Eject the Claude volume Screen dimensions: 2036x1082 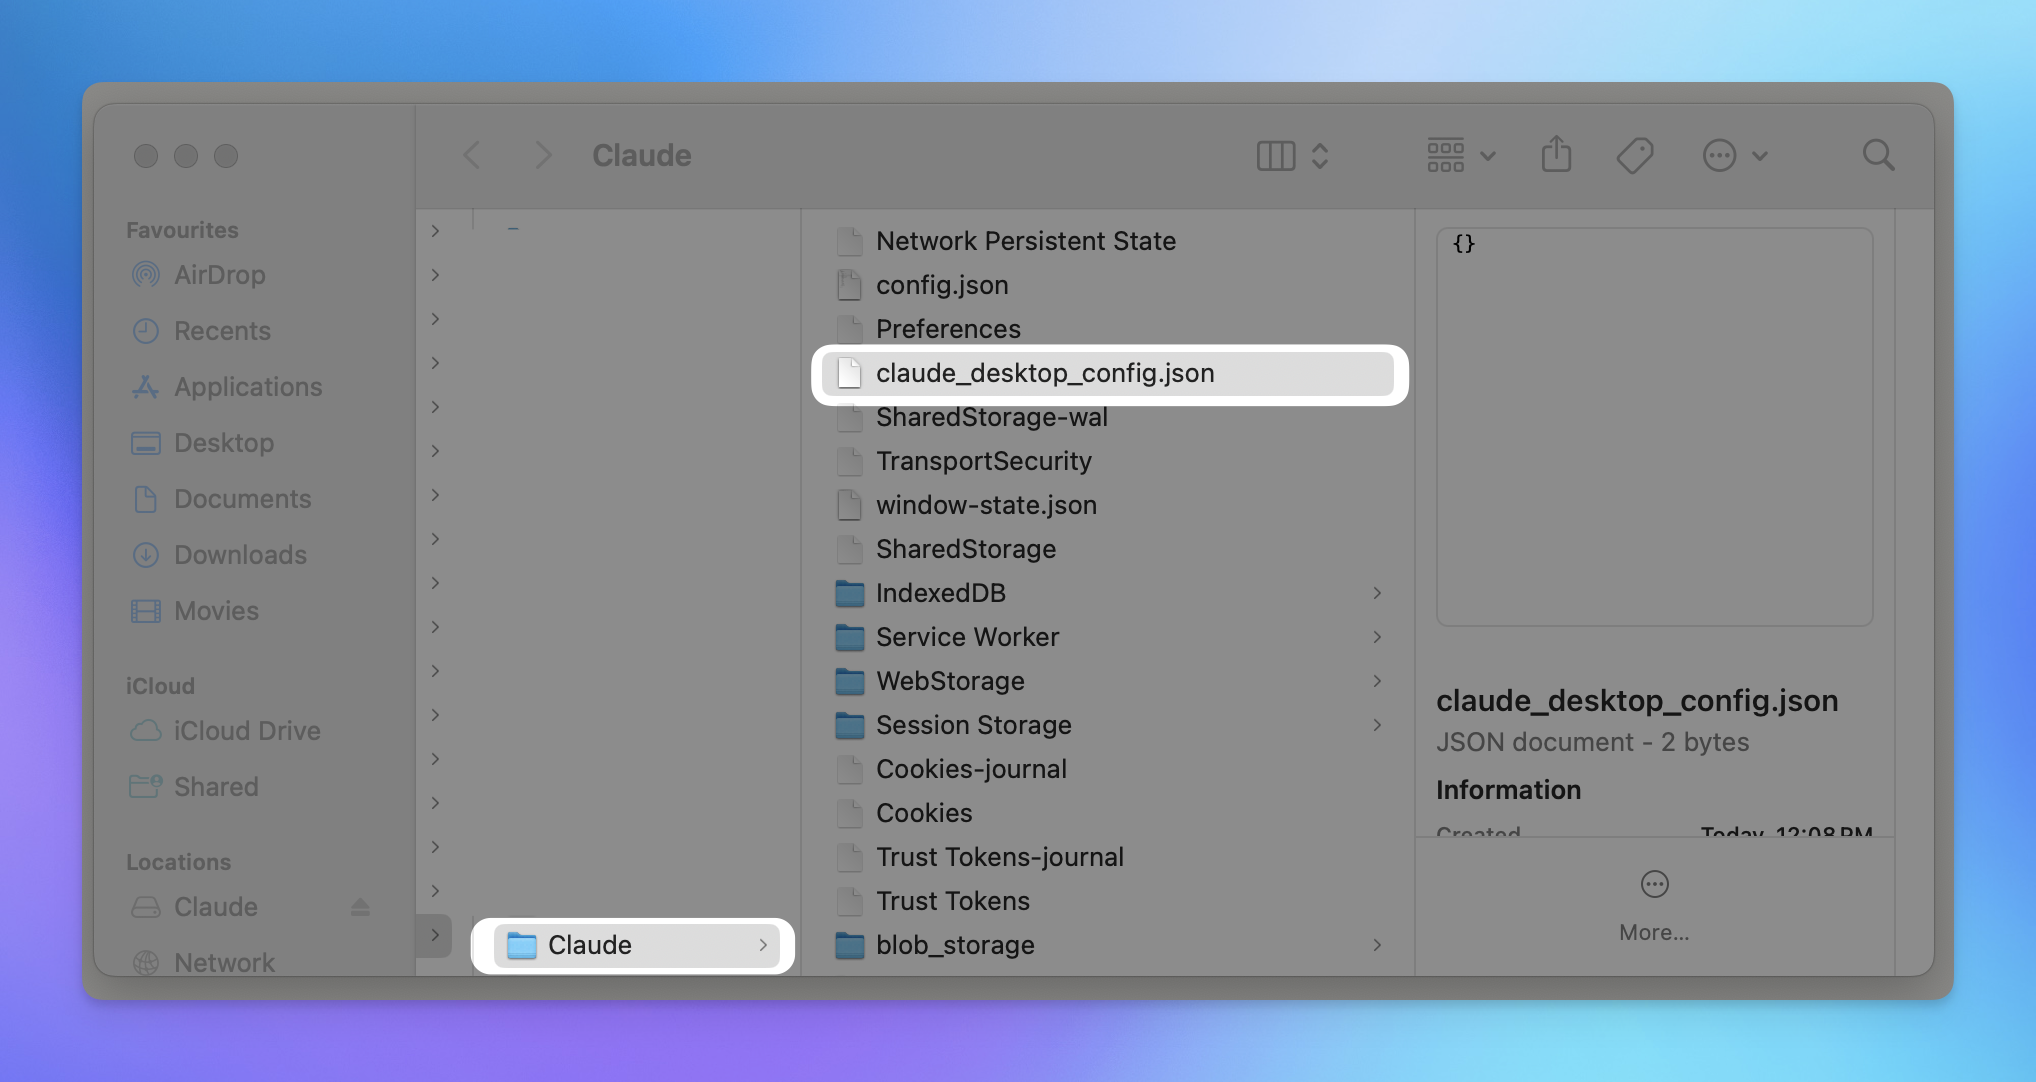click(x=360, y=907)
